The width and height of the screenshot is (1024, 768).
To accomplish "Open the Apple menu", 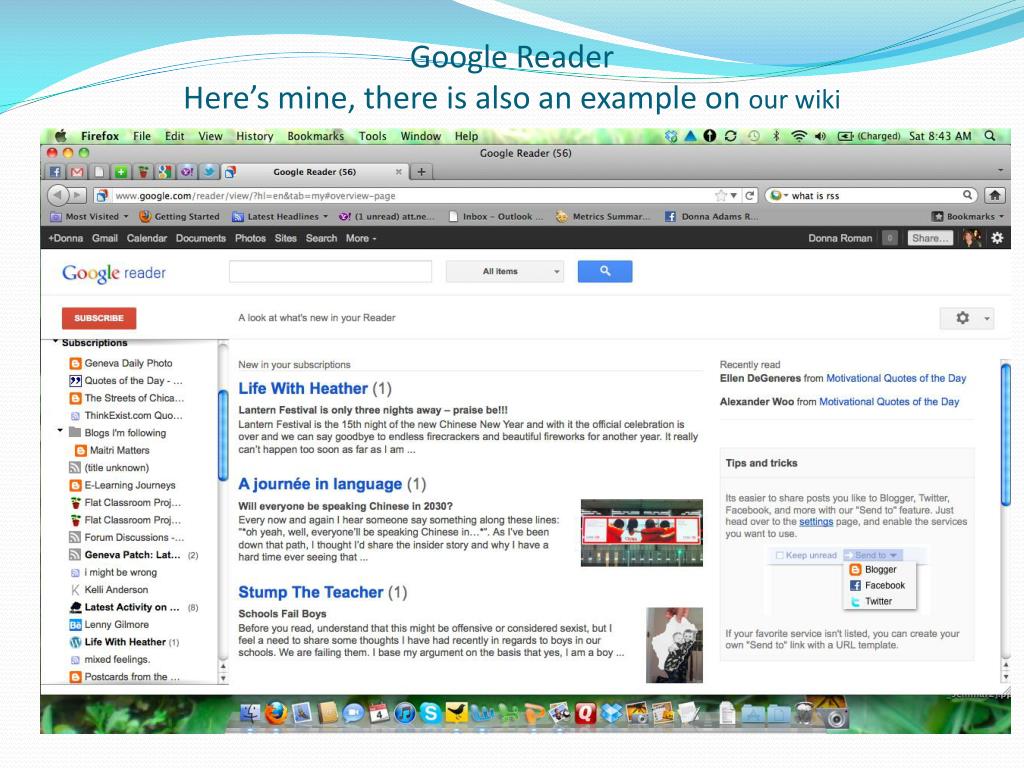I will click(61, 136).
